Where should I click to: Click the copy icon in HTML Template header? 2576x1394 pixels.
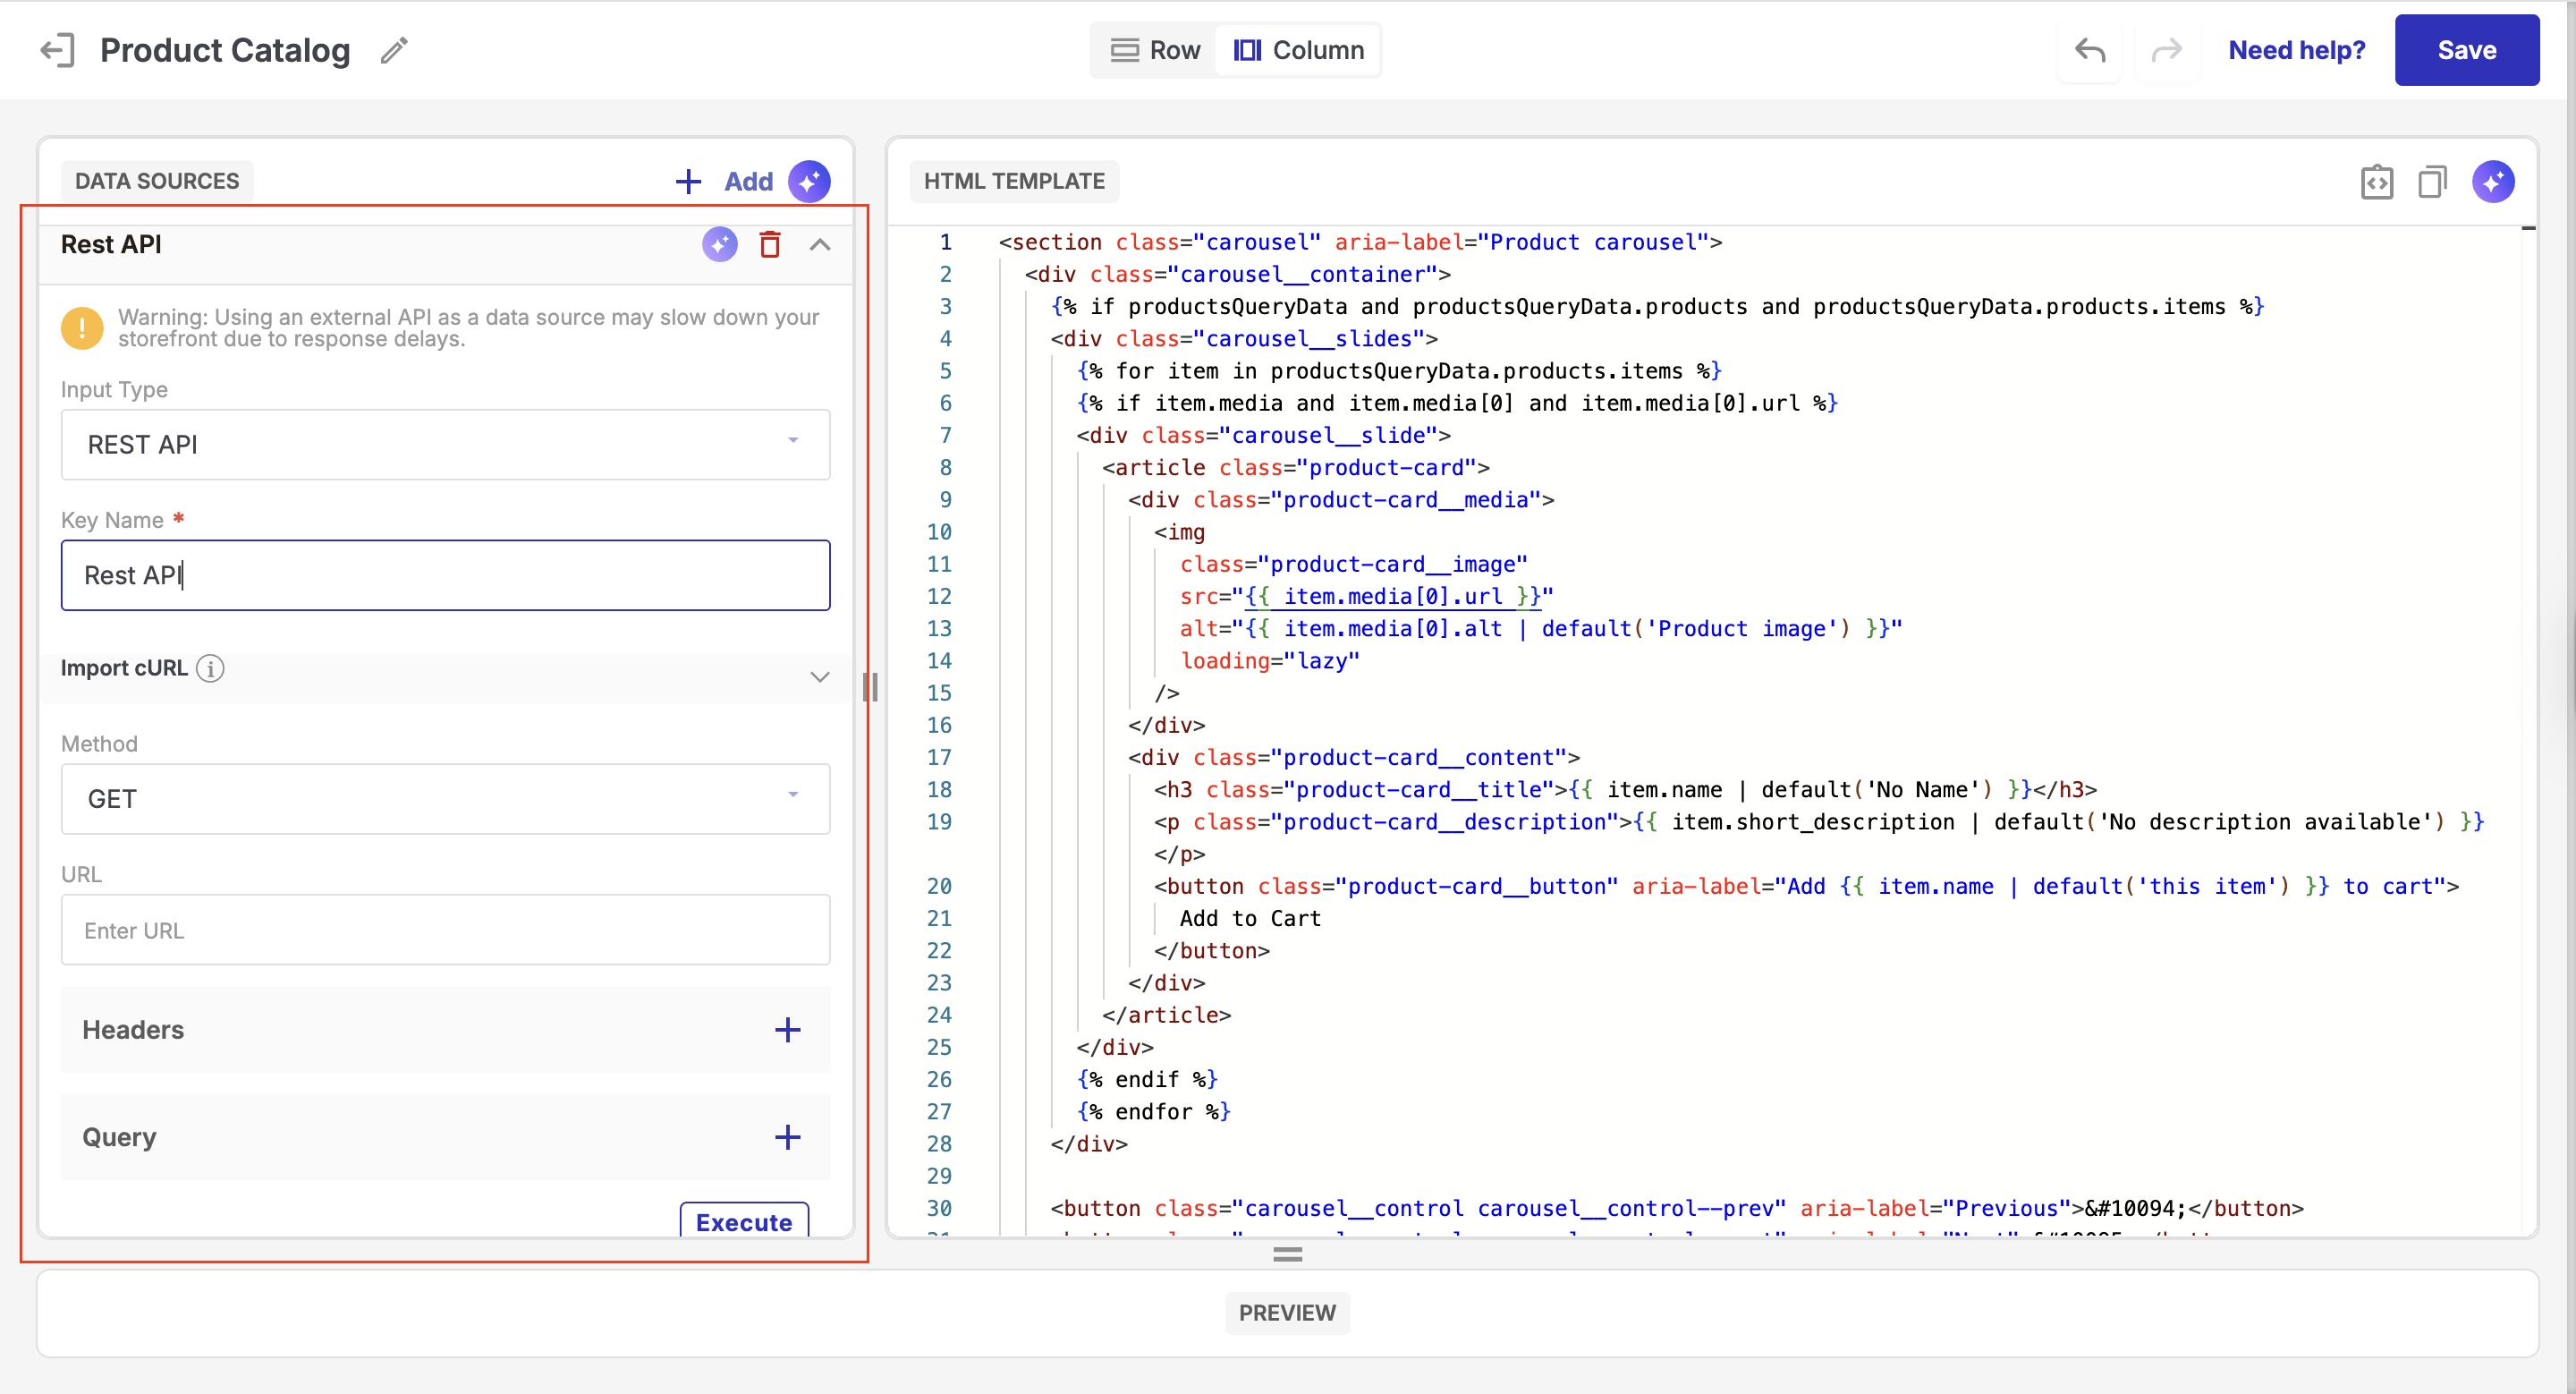(2432, 182)
